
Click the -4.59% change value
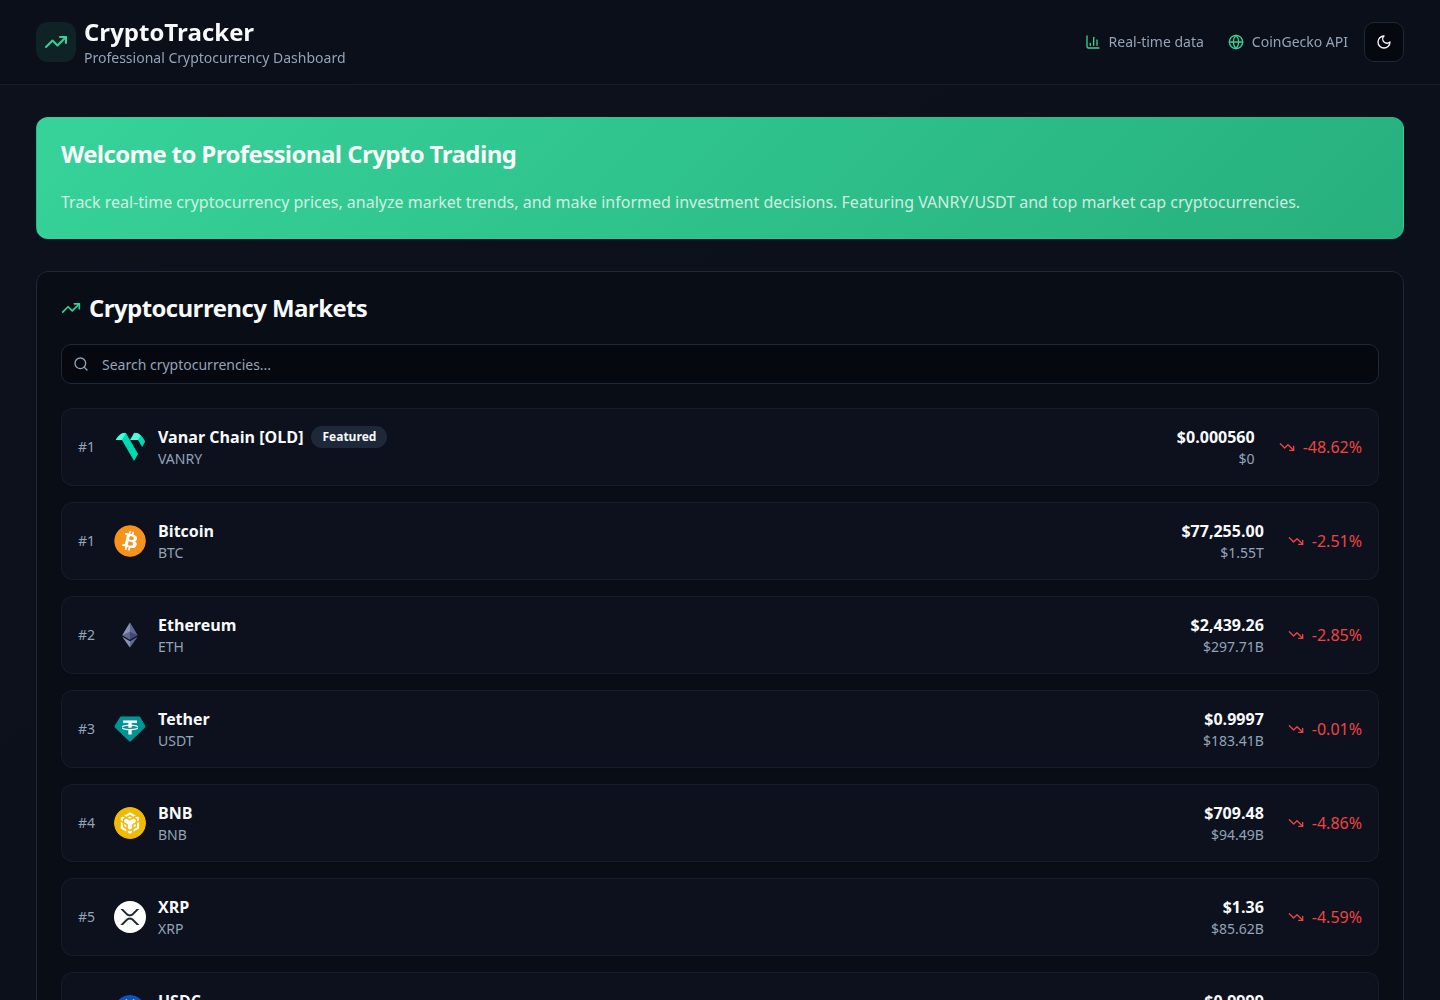1337,917
